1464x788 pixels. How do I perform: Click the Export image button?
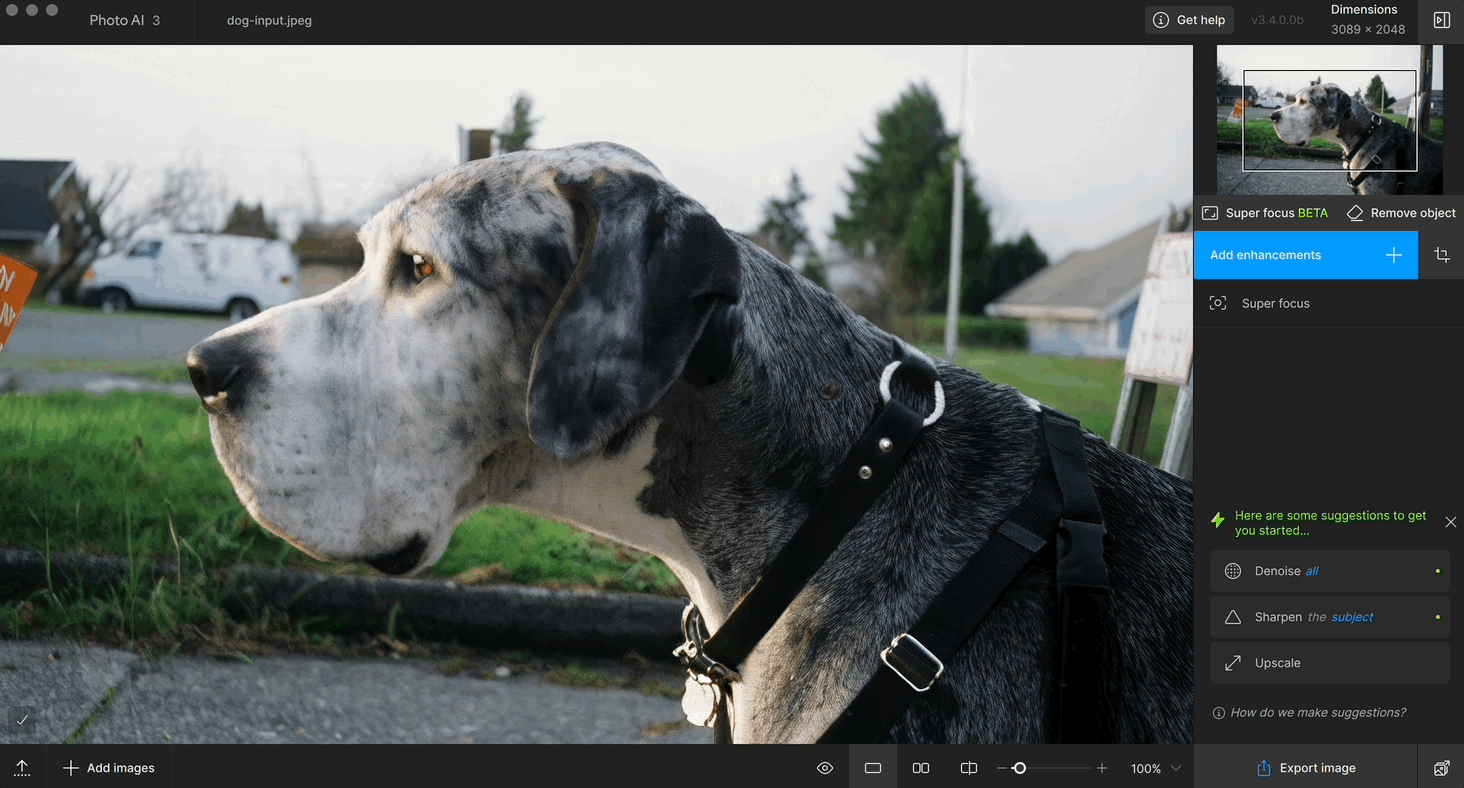pos(1306,768)
